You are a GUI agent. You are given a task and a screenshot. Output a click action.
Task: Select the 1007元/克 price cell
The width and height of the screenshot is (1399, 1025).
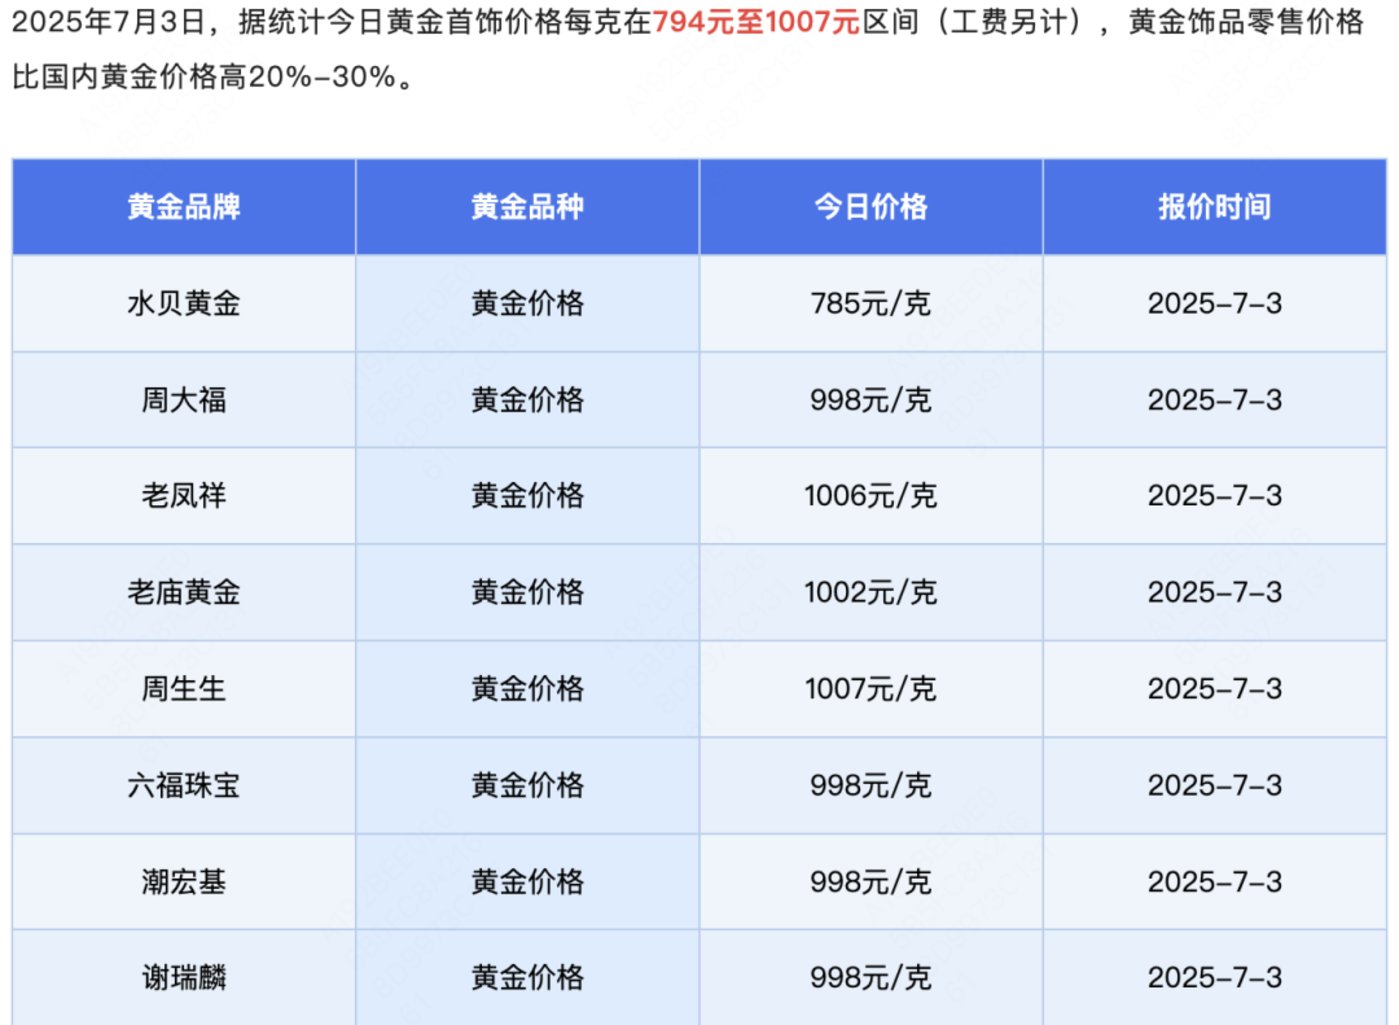click(870, 689)
